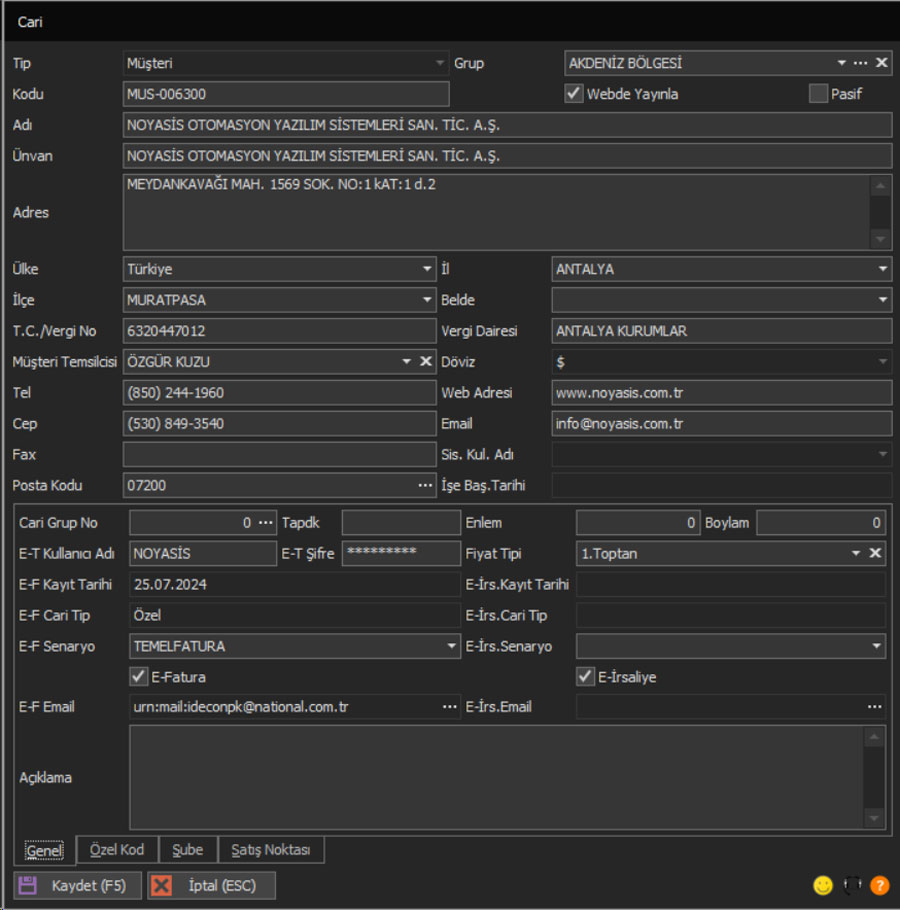Open the E-F Email ellipsis lookup
The height and width of the screenshot is (910, 900).
(450, 707)
